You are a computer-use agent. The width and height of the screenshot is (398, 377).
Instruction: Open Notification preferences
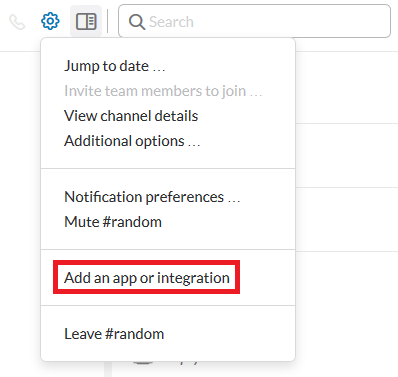152,197
